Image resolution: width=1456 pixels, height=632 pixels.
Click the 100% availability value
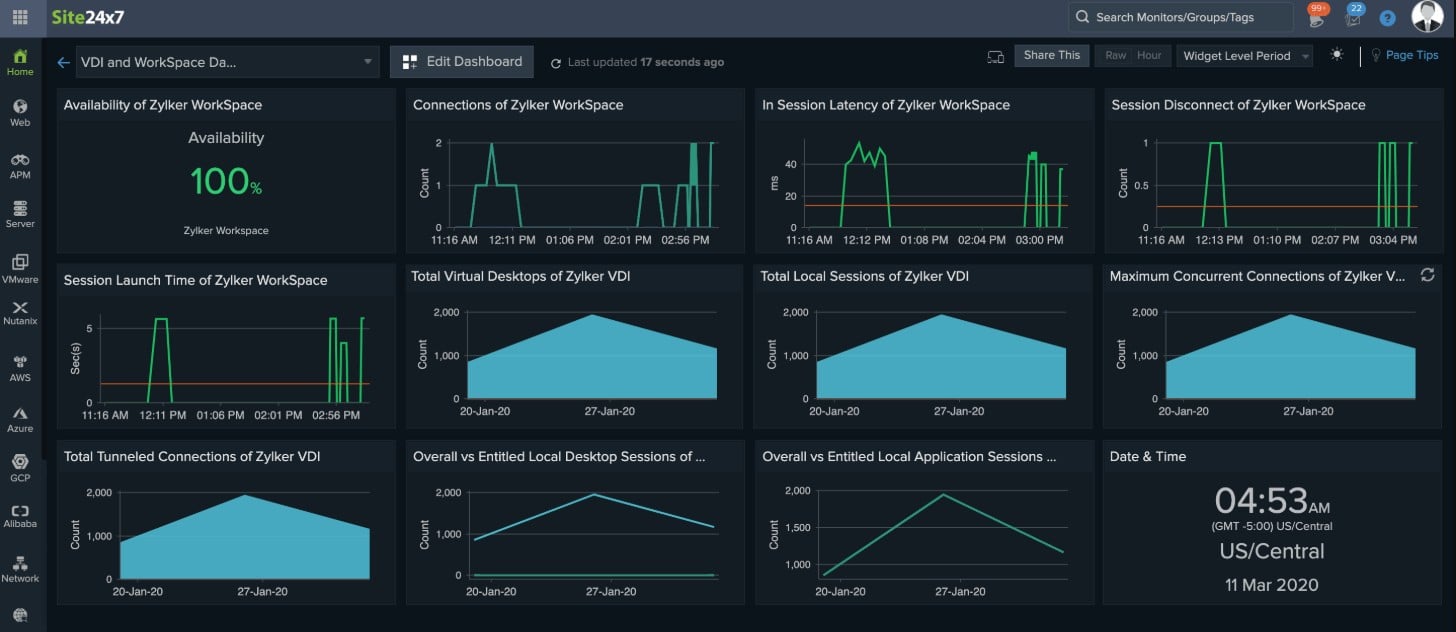[x=226, y=181]
